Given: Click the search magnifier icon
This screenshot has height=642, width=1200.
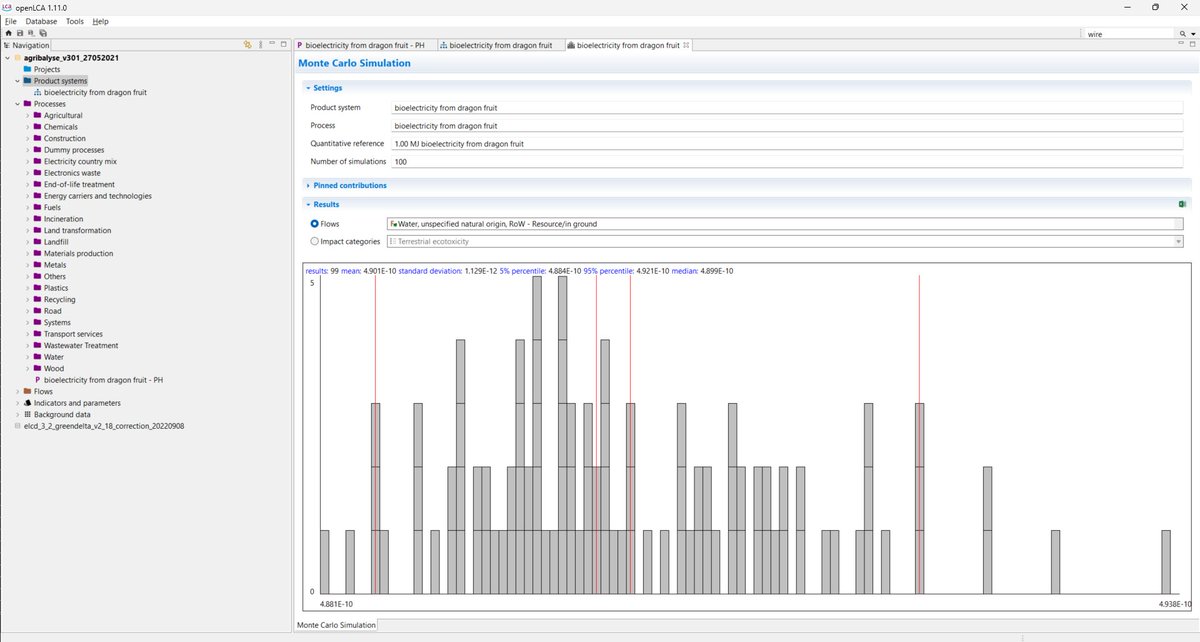Looking at the screenshot, I should click(x=1182, y=33).
